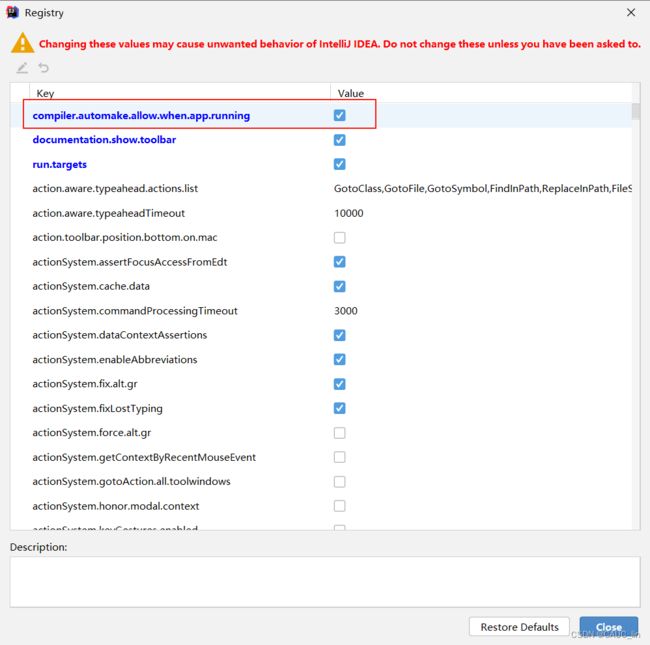This screenshot has width=650, height=645.
Task: Close the Registry dialog via X
Action: click(631, 12)
